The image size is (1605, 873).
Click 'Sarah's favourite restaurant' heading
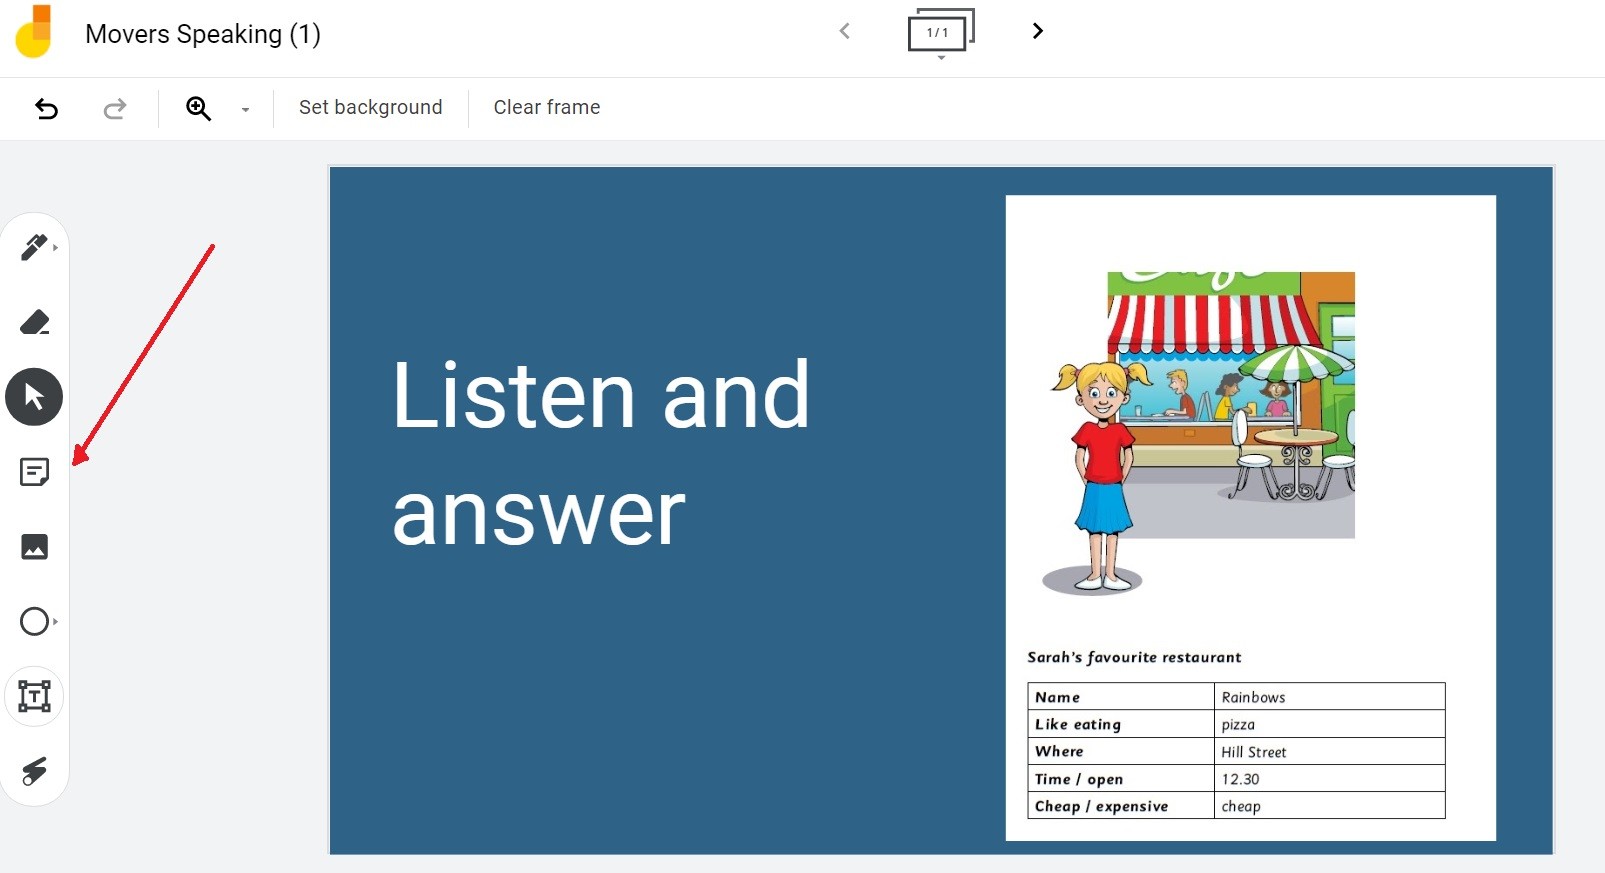[1134, 657]
